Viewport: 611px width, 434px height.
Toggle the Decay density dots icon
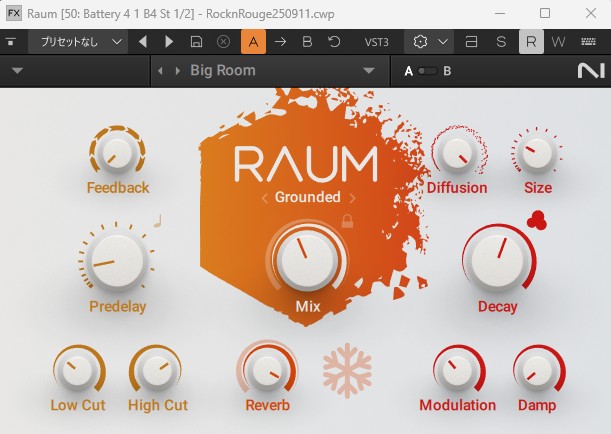coord(537,220)
